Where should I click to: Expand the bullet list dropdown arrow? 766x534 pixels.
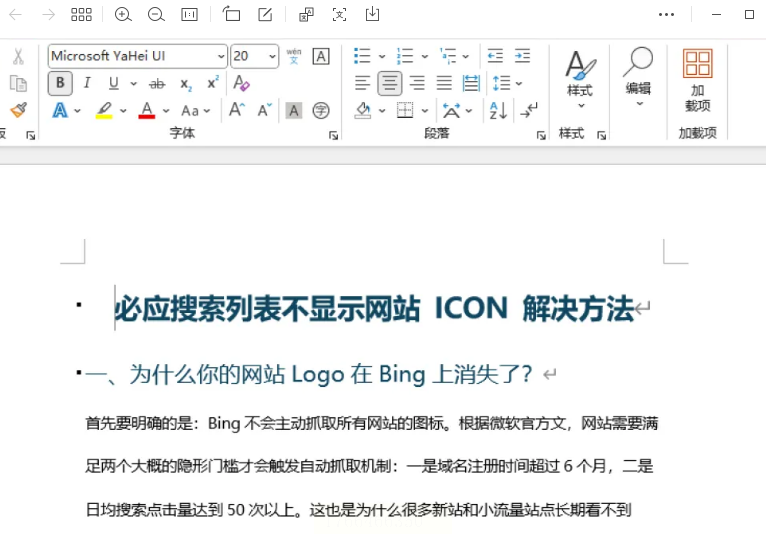[x=382, y=56]
